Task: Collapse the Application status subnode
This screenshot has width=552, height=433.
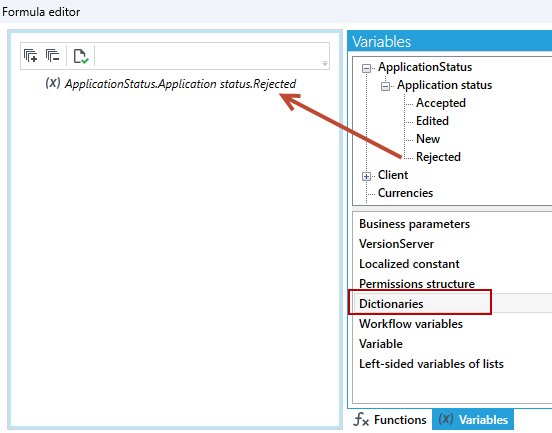Action: (385, 86)
